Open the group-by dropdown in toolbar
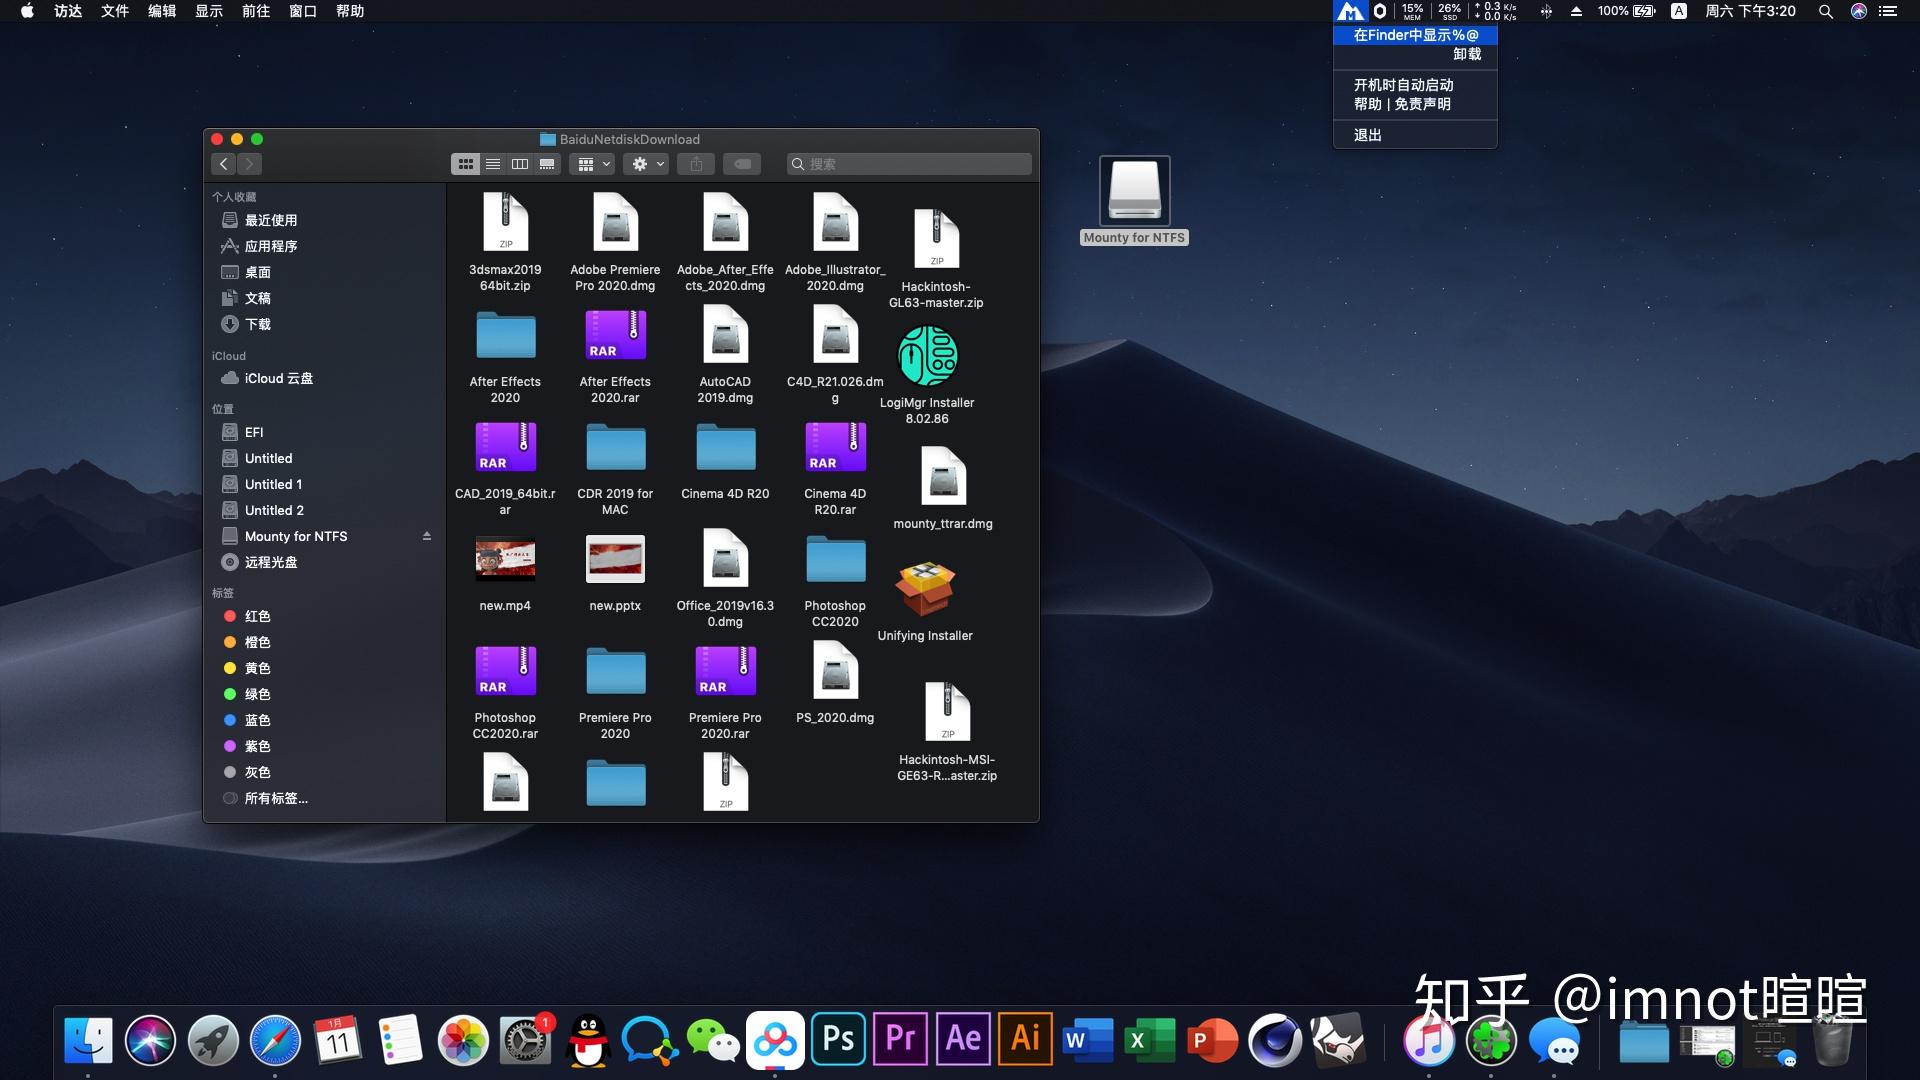 coord(594,164)
